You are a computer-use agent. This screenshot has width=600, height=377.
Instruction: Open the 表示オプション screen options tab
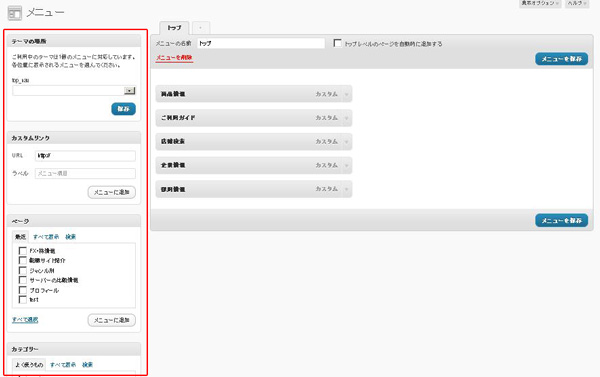click(540, 3)
